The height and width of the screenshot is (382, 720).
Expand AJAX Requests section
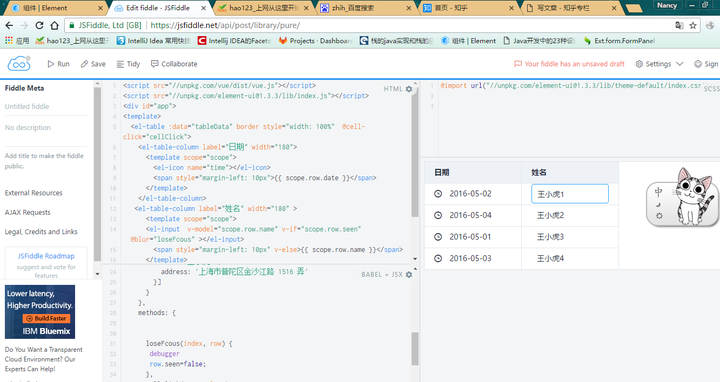click(28, 212)
